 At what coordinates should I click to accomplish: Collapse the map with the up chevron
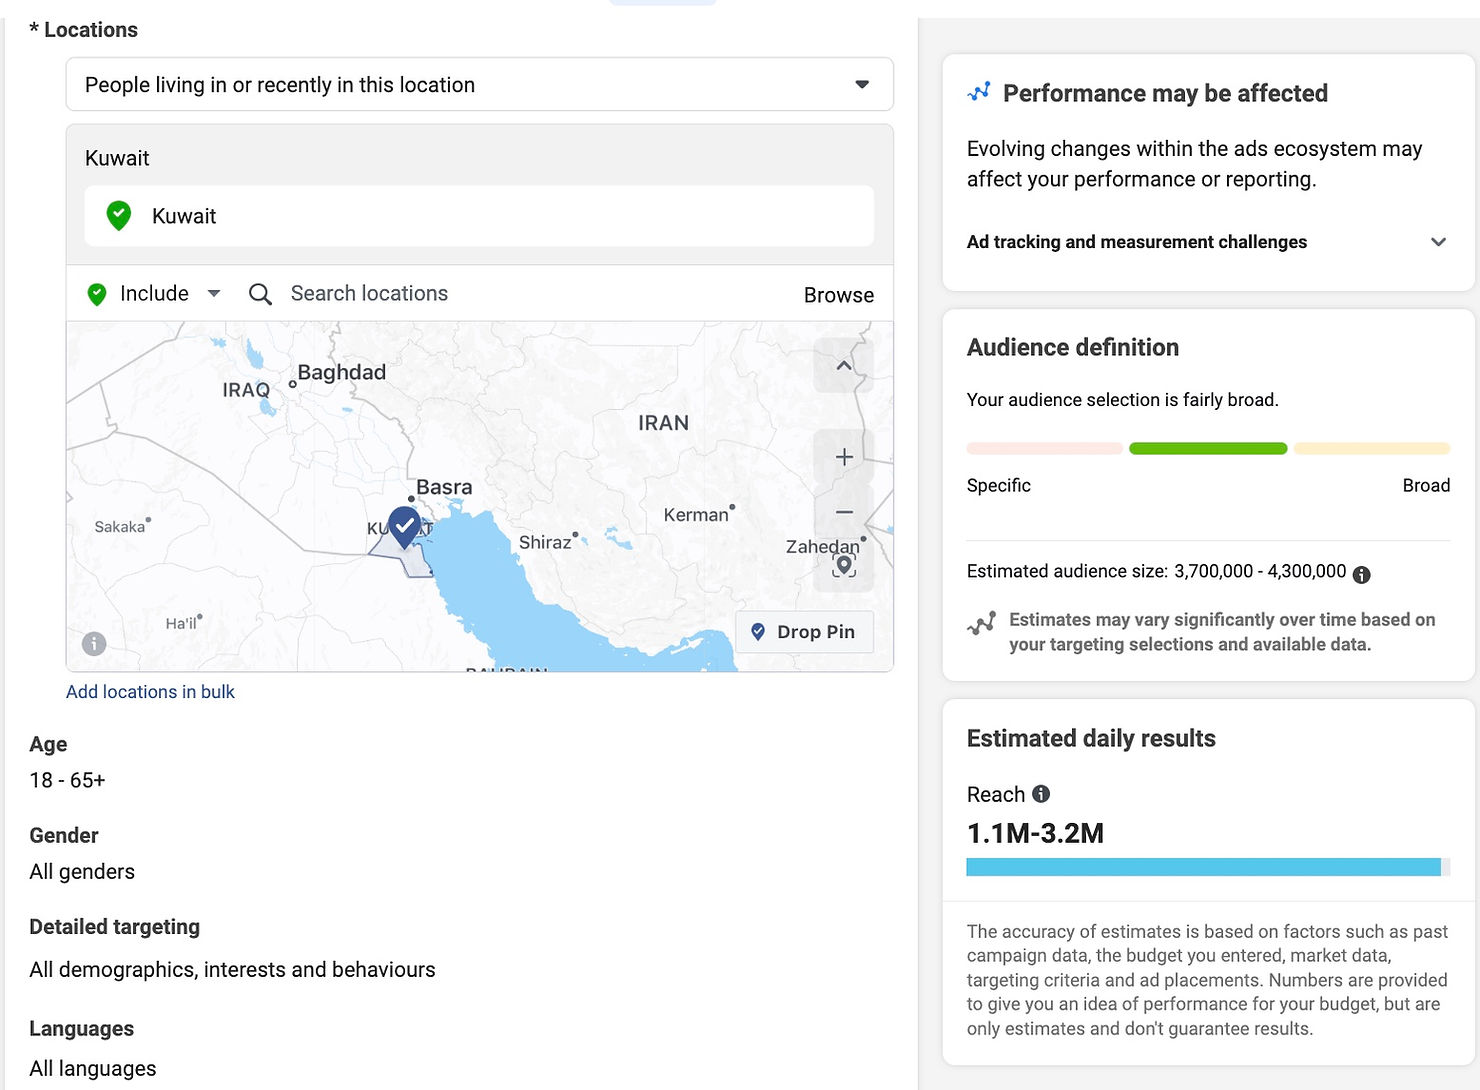844,366
